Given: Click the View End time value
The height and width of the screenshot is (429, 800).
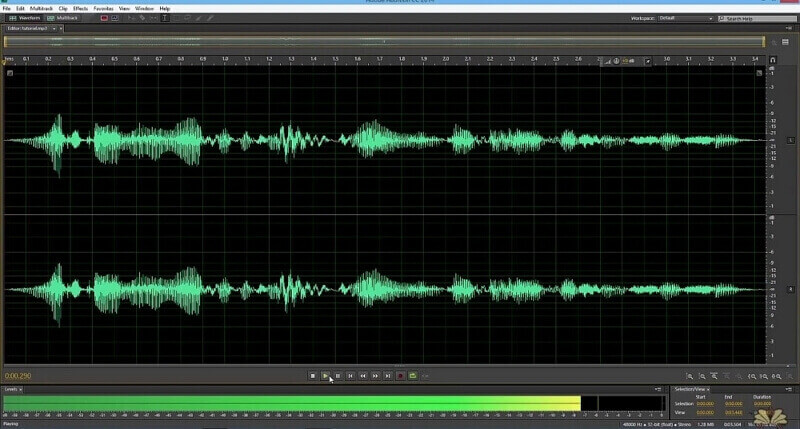Looking at the screenshot, I should [x=734, y=412].
